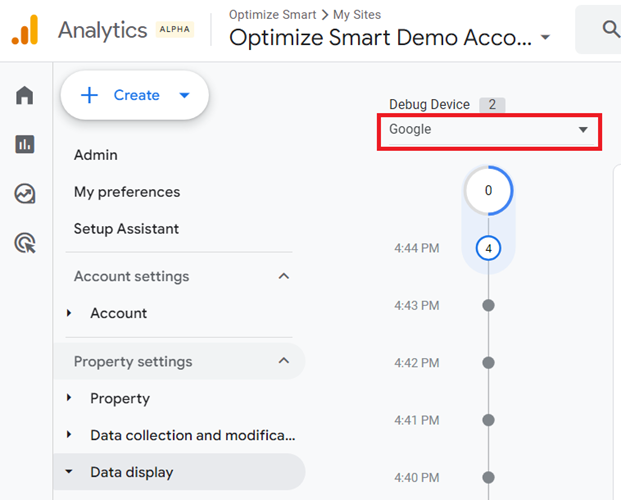Click the search magnifier icon
This screenshot has height=500, width=621.
pos(610,29)
